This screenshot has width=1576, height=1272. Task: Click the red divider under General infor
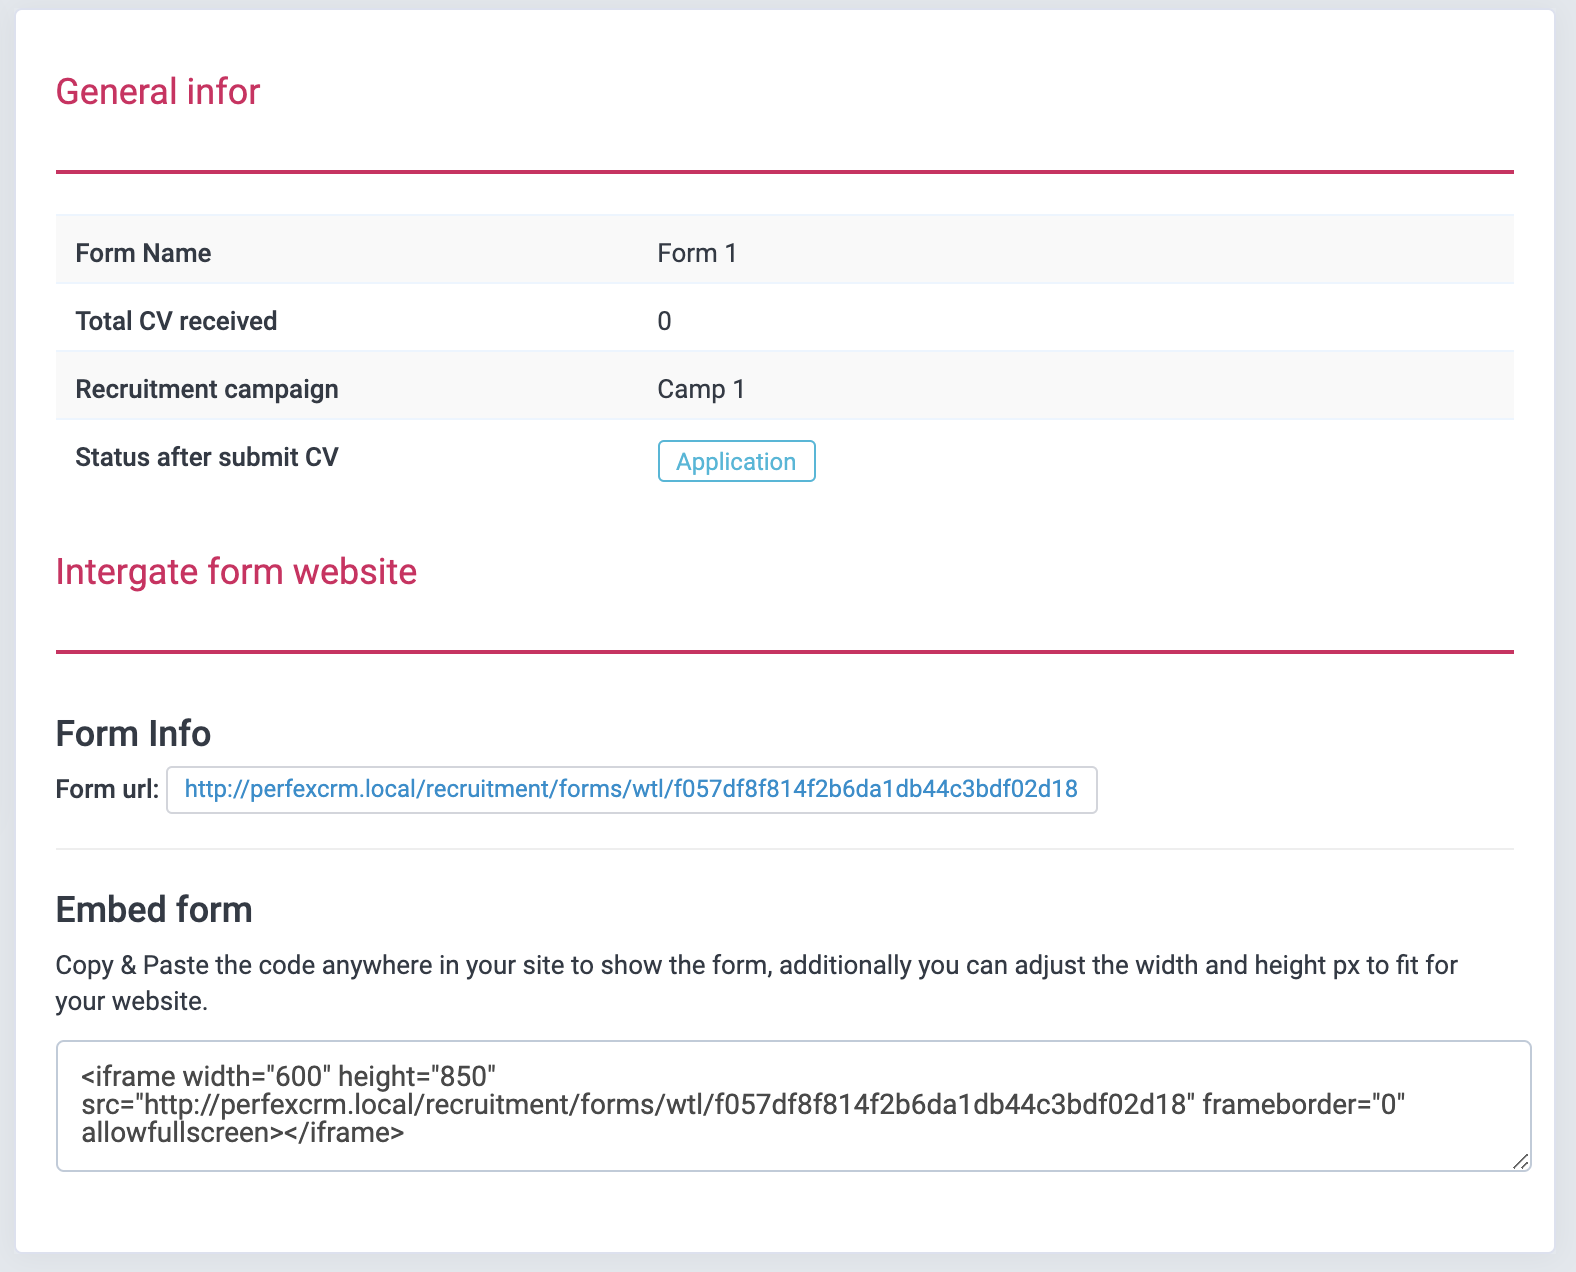coord(784,172)
